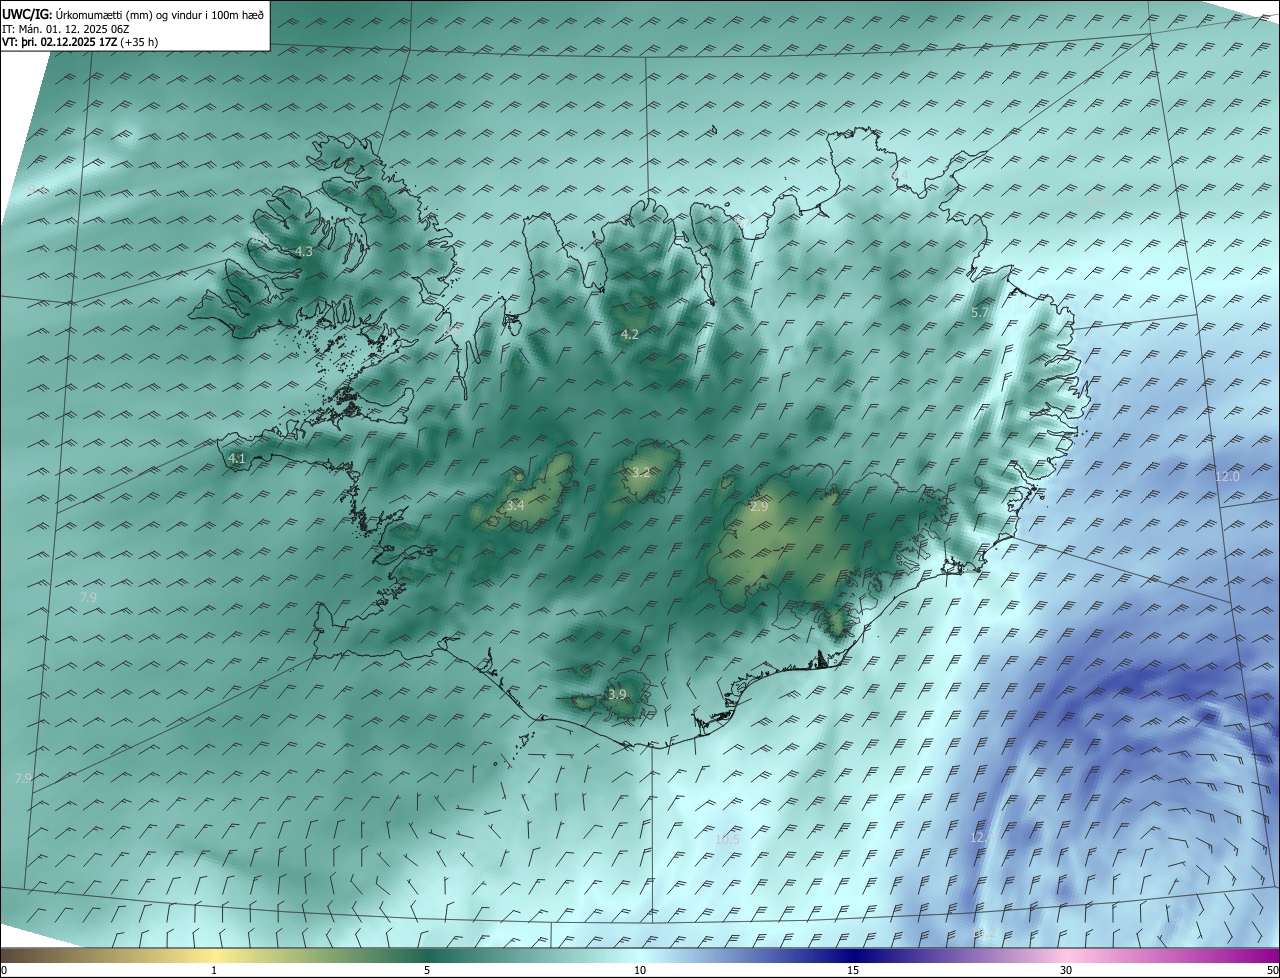Click the 4.3 value over the Westfjords
Screen dimensions: 1280x978
point(305,252)
